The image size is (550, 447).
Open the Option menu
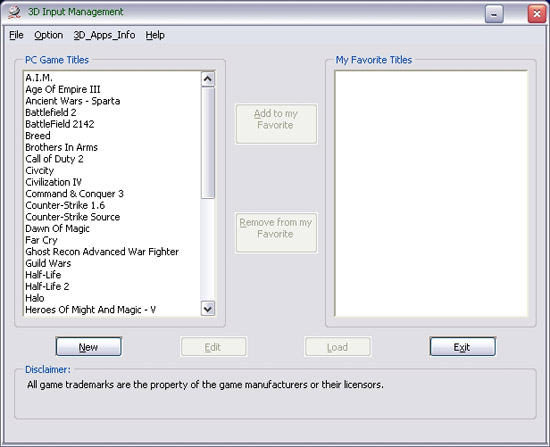point(49,35)
